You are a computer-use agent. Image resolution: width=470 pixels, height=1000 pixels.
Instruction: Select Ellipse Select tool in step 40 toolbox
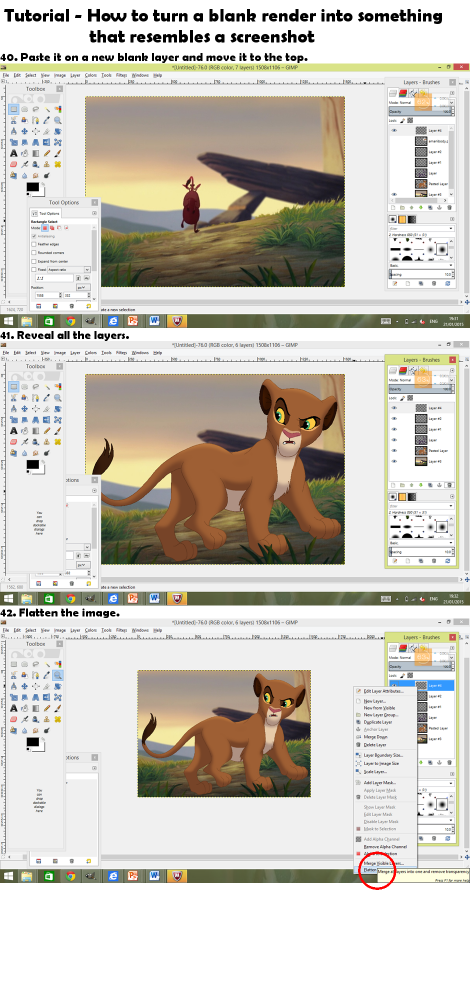(24, 109)
